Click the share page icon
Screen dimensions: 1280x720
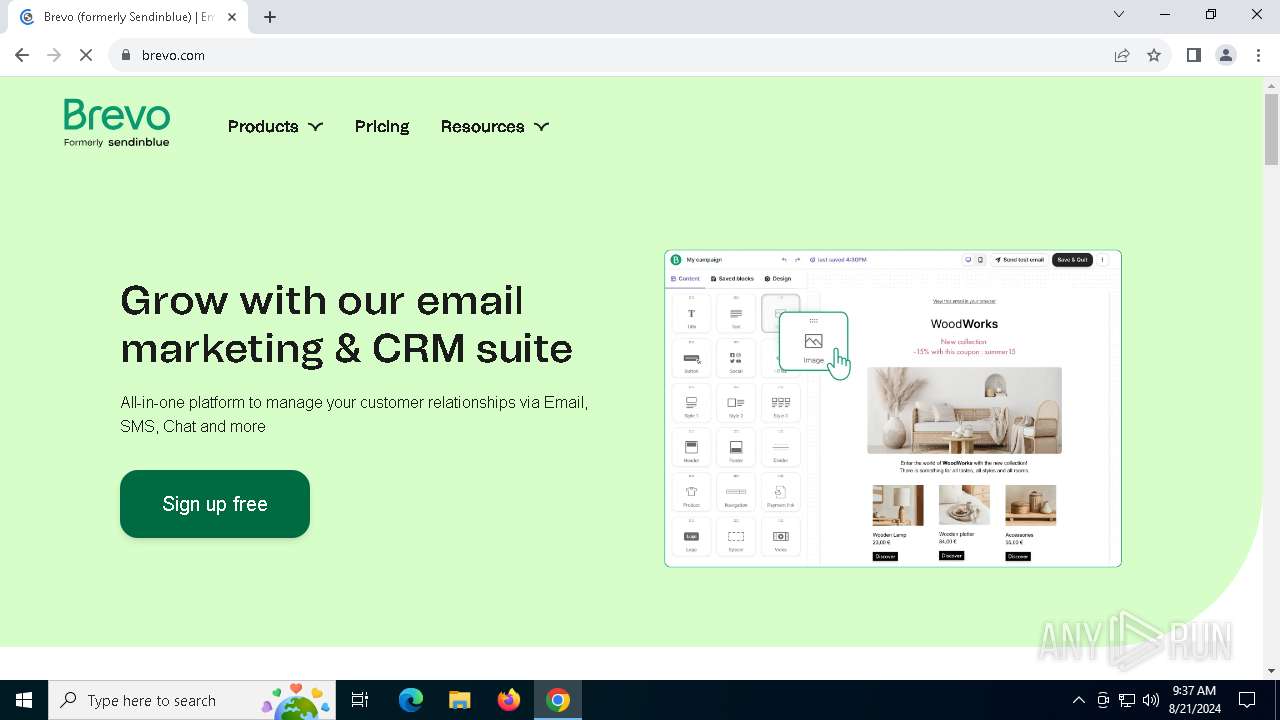point(1122,55)
